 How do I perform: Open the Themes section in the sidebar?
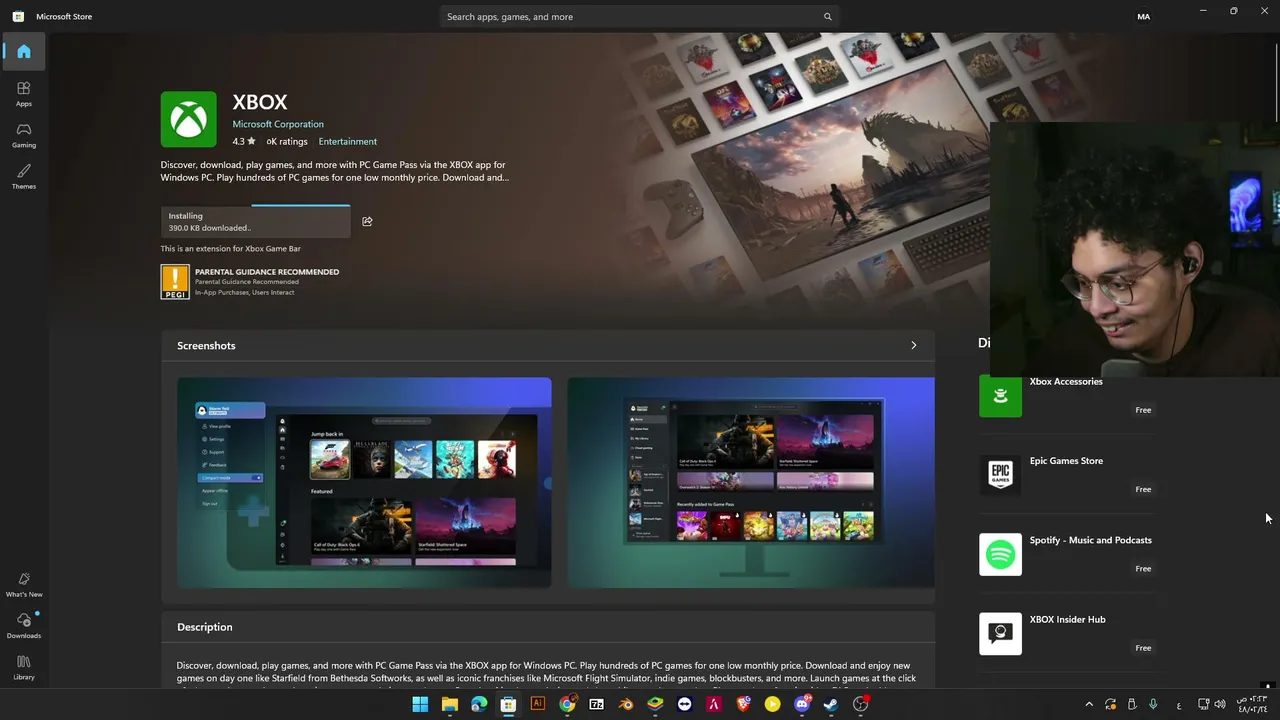coord(24,176)
